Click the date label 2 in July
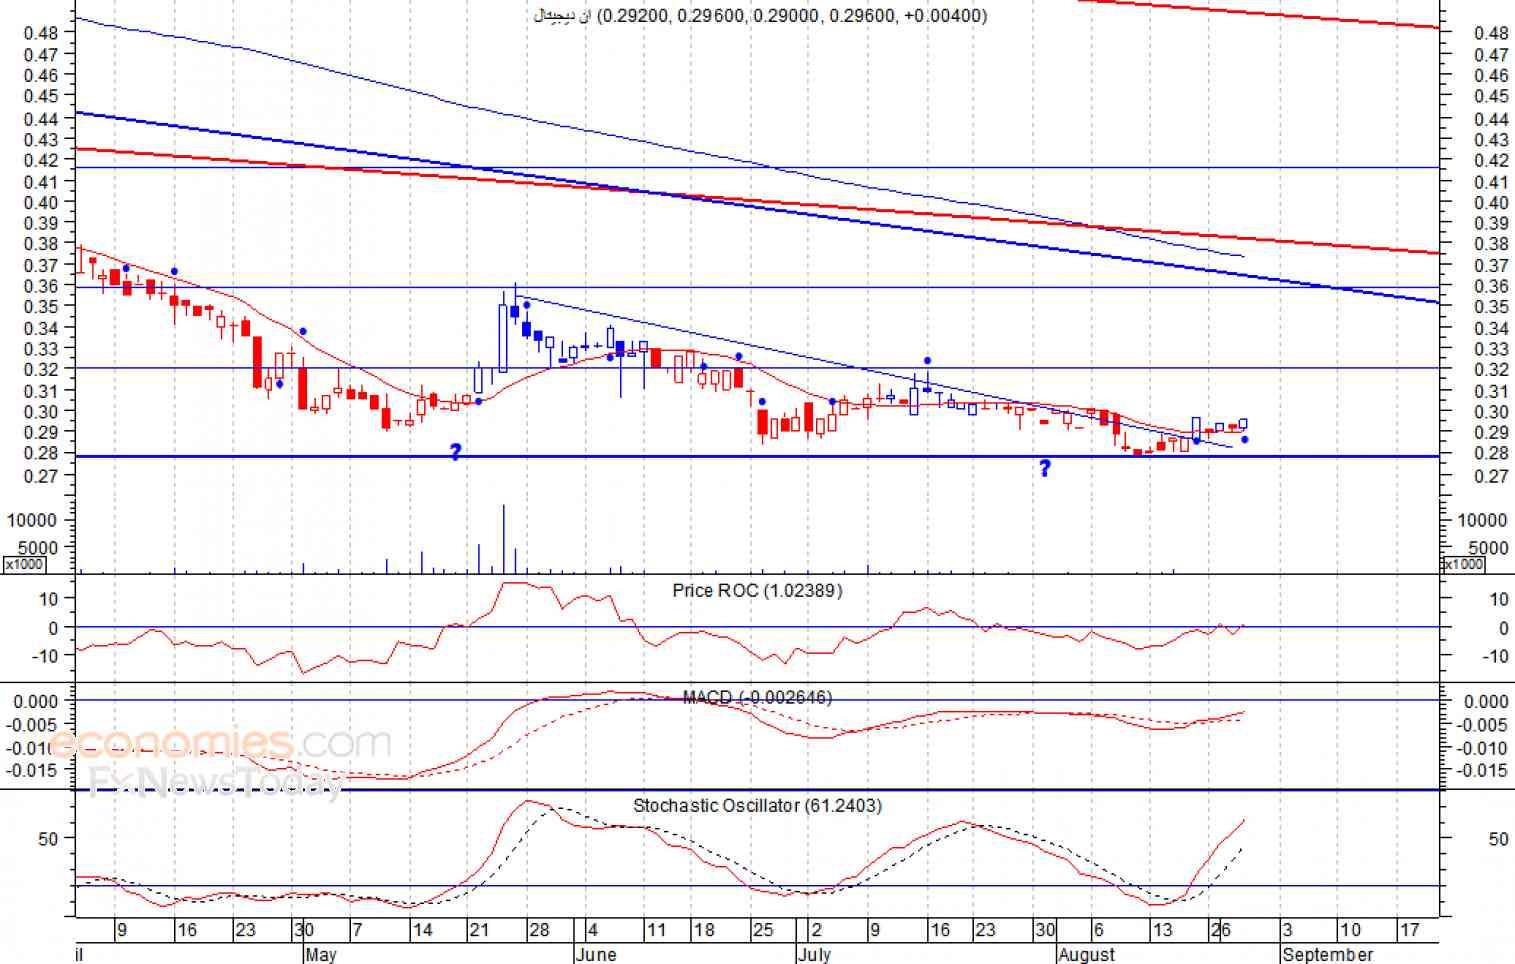This screenshot has height=964, width=1515. (x=816, y=930)
